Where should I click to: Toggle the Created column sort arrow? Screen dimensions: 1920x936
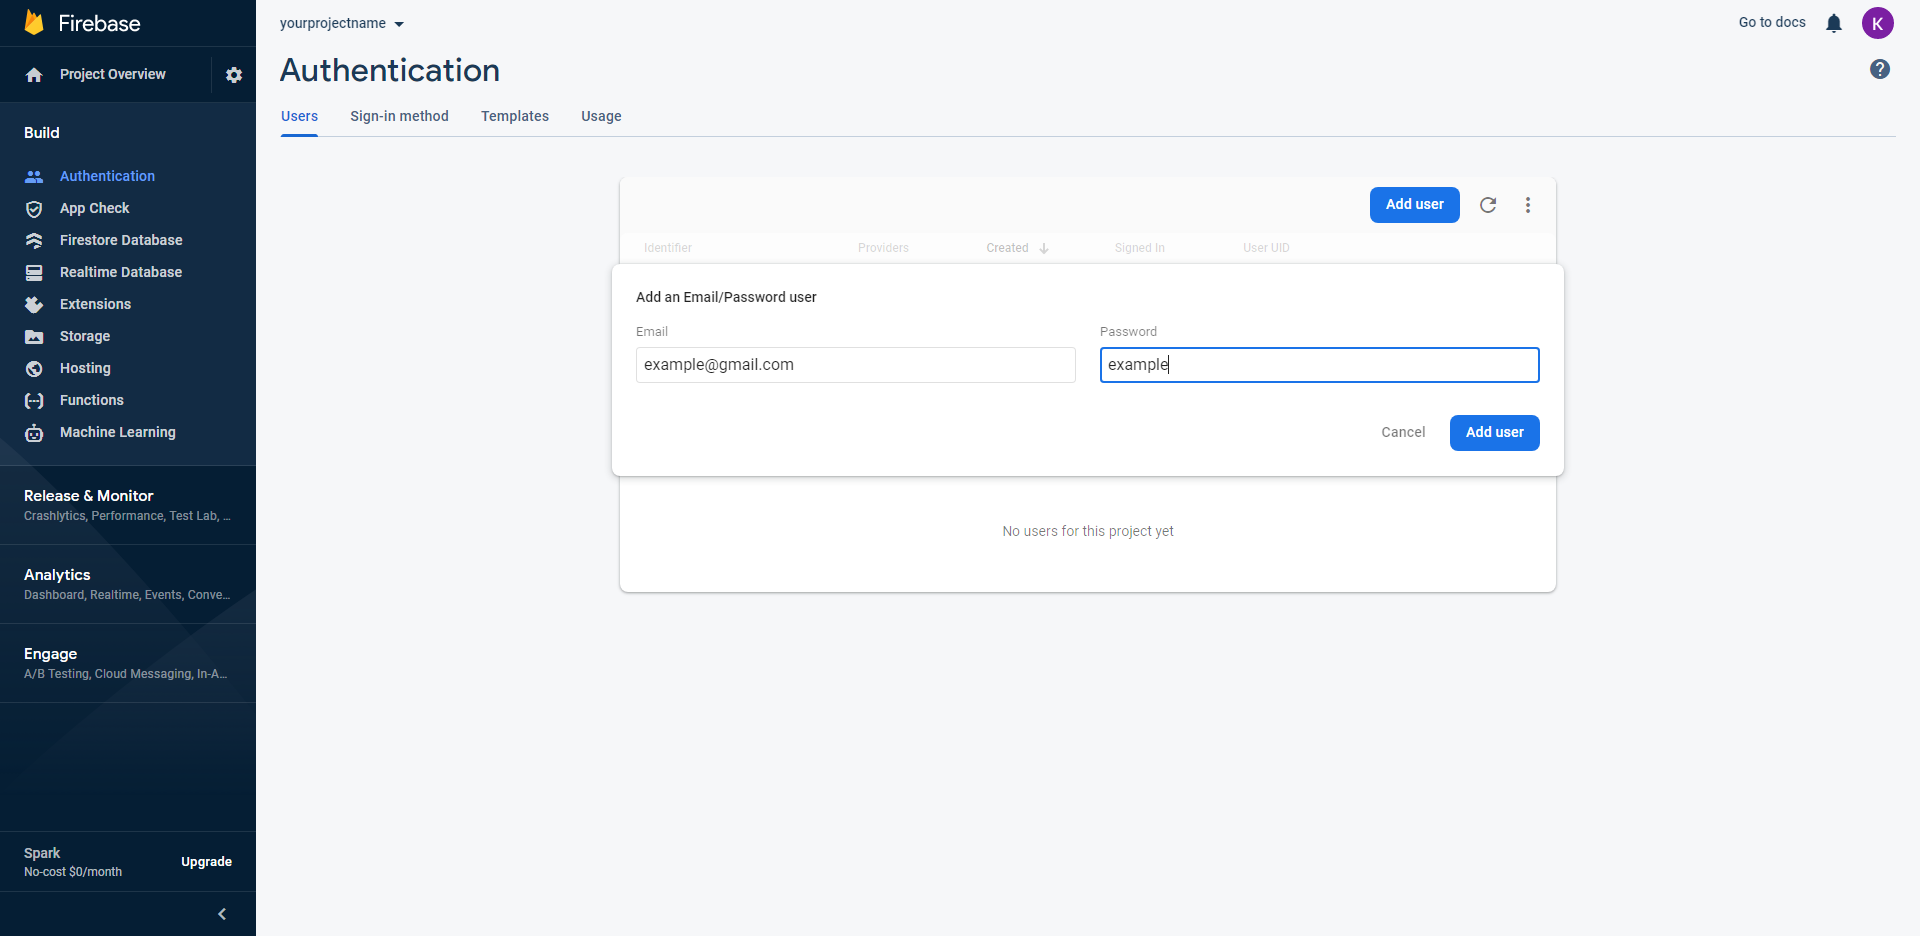pos(1044,248)
